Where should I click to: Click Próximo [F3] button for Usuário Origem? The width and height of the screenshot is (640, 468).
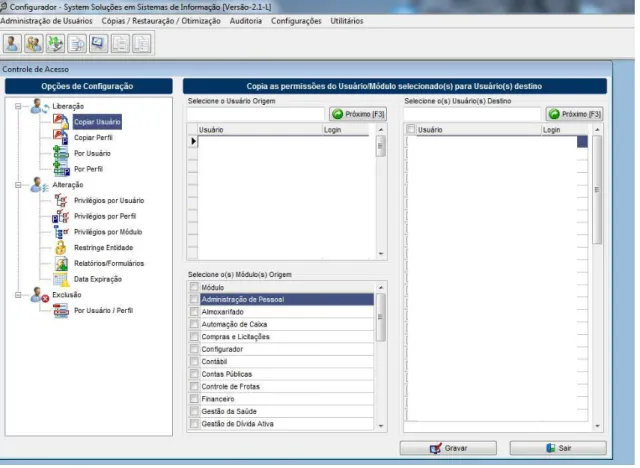point(359,114)
